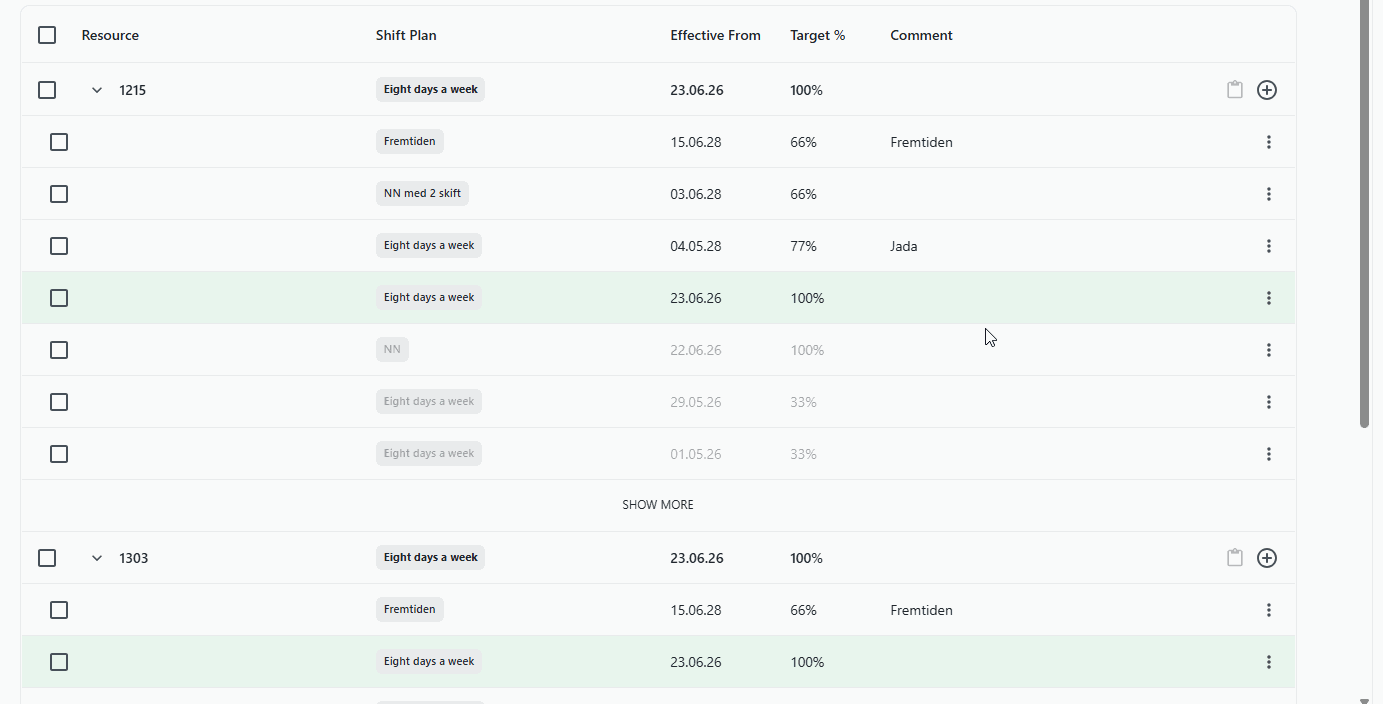Collapse the resource 1303 group chevron
The image size is (1383, 704).
coord(97,558)
